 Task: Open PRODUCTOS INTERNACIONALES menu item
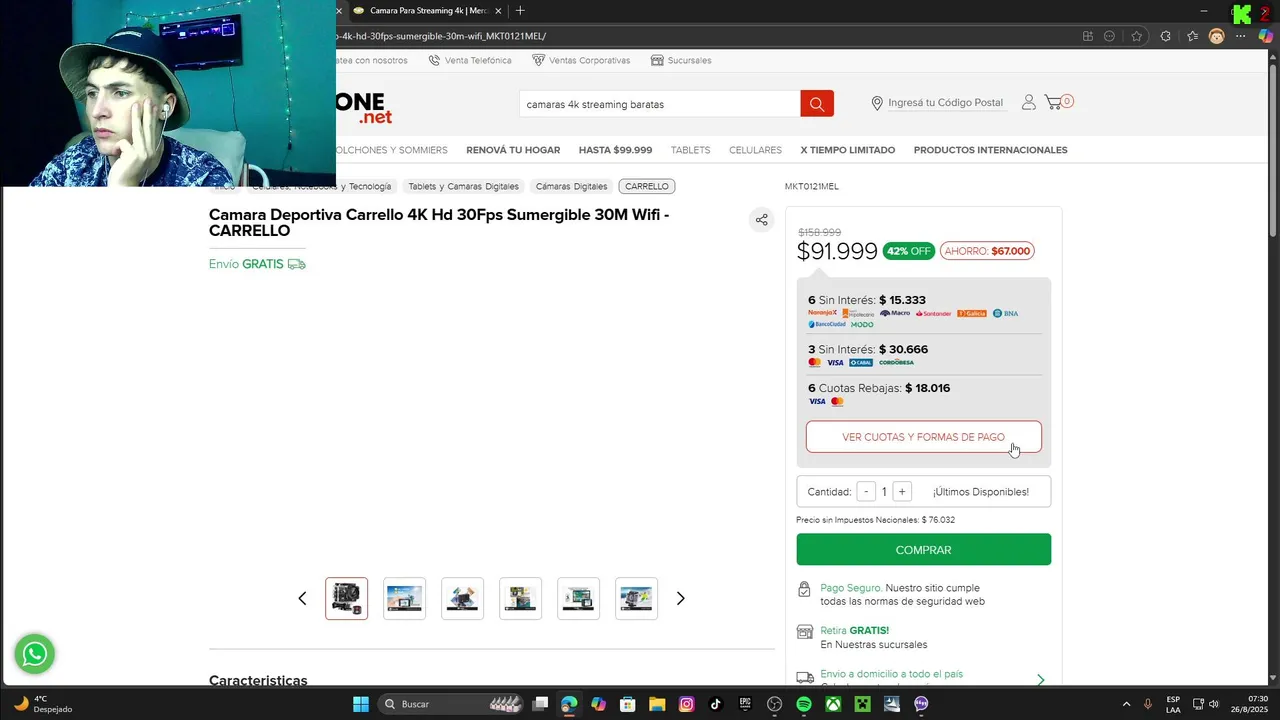990,150
